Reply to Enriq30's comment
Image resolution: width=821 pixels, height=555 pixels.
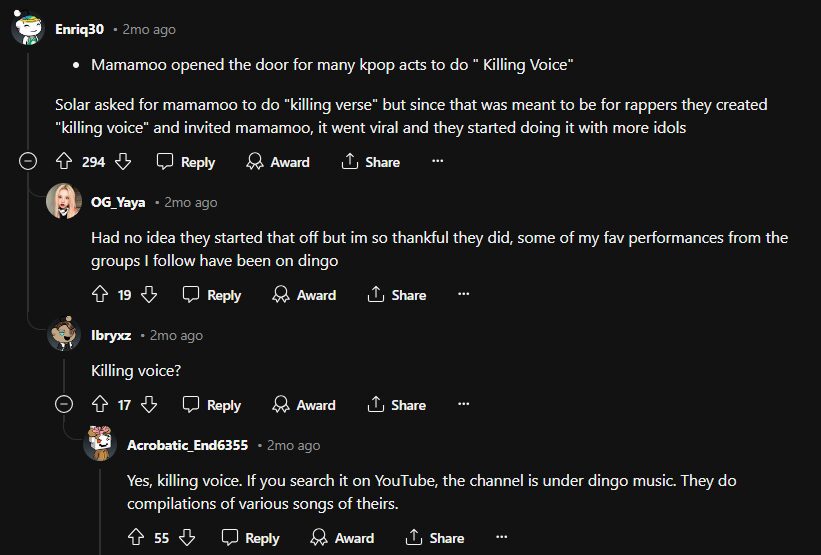coord(186,161)
